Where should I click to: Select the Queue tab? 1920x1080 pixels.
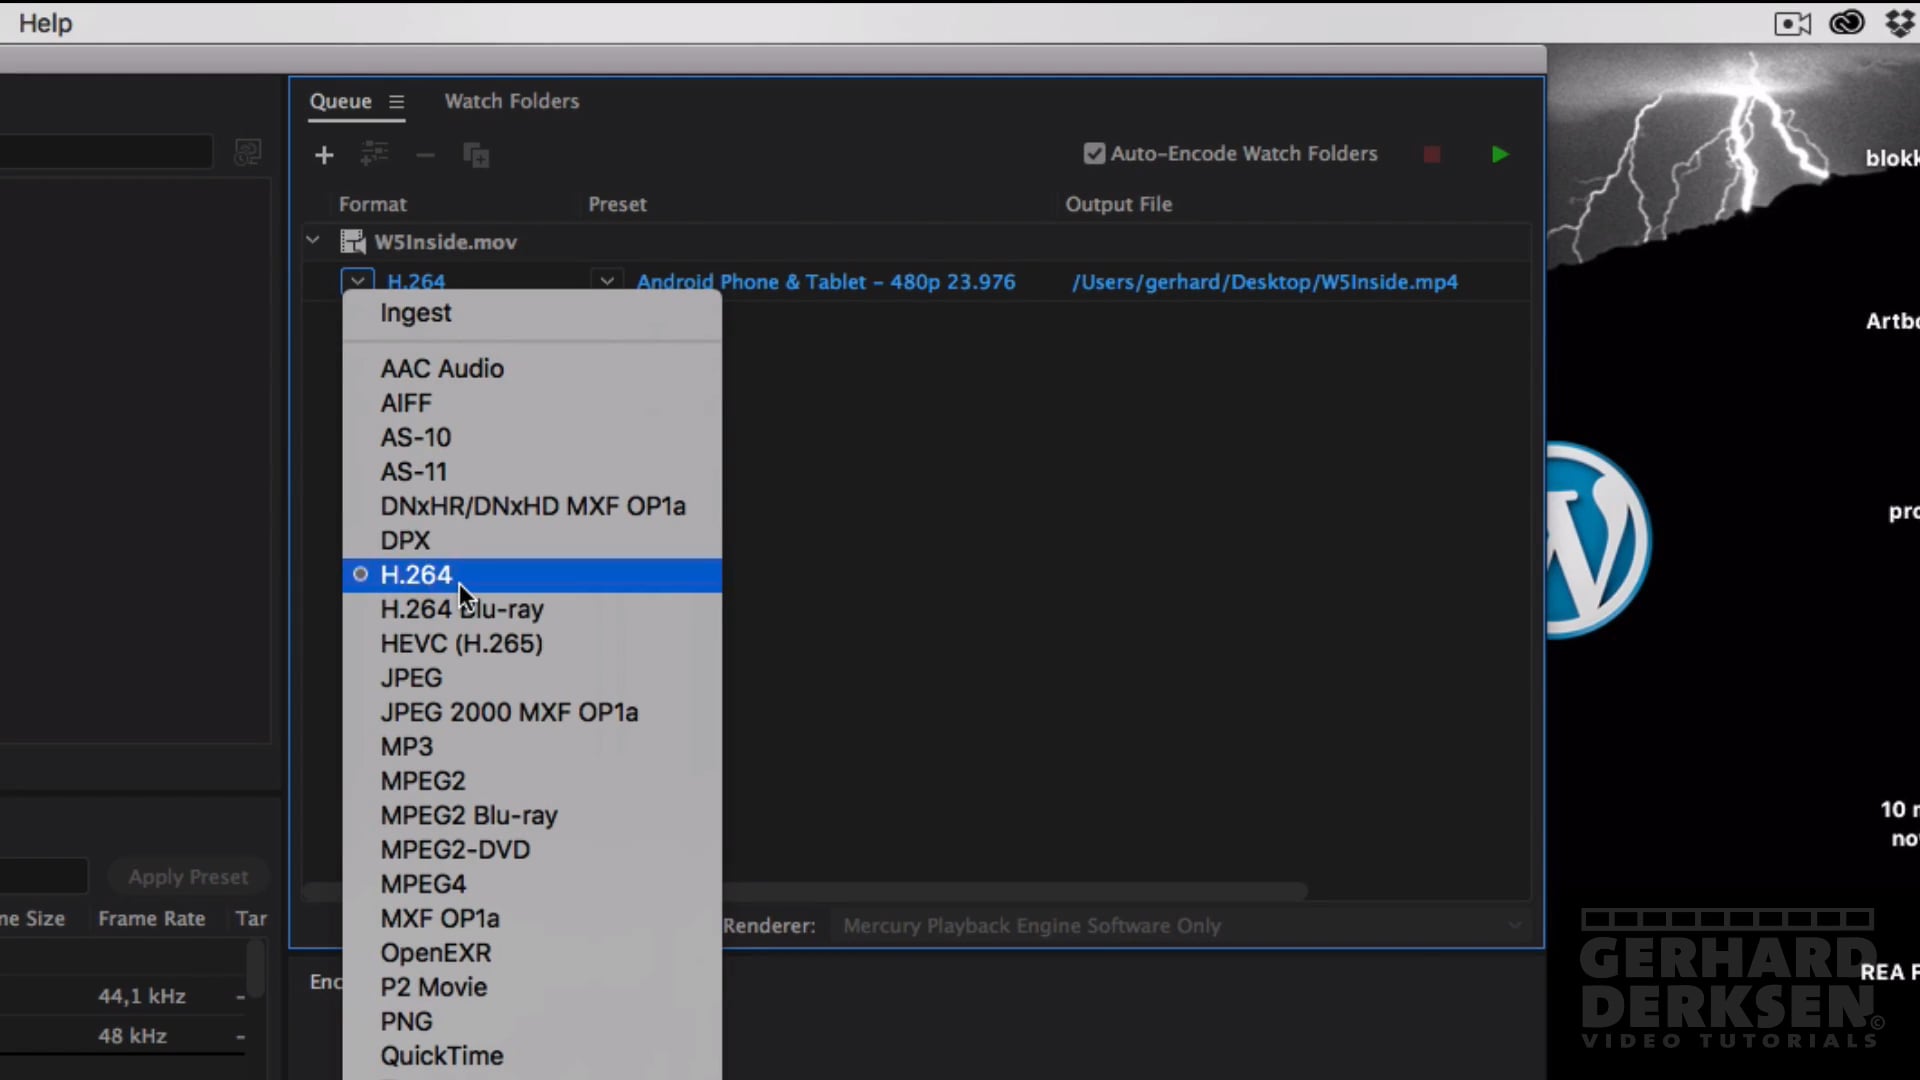(x=340, y=101)
